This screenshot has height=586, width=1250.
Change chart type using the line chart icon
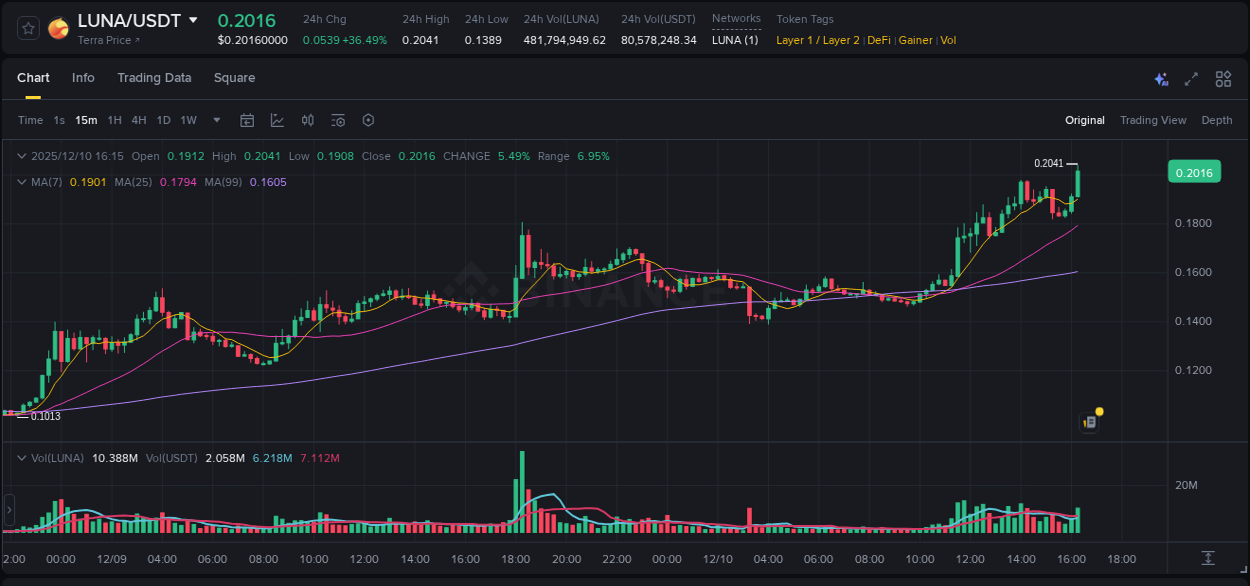click(276, 120)
